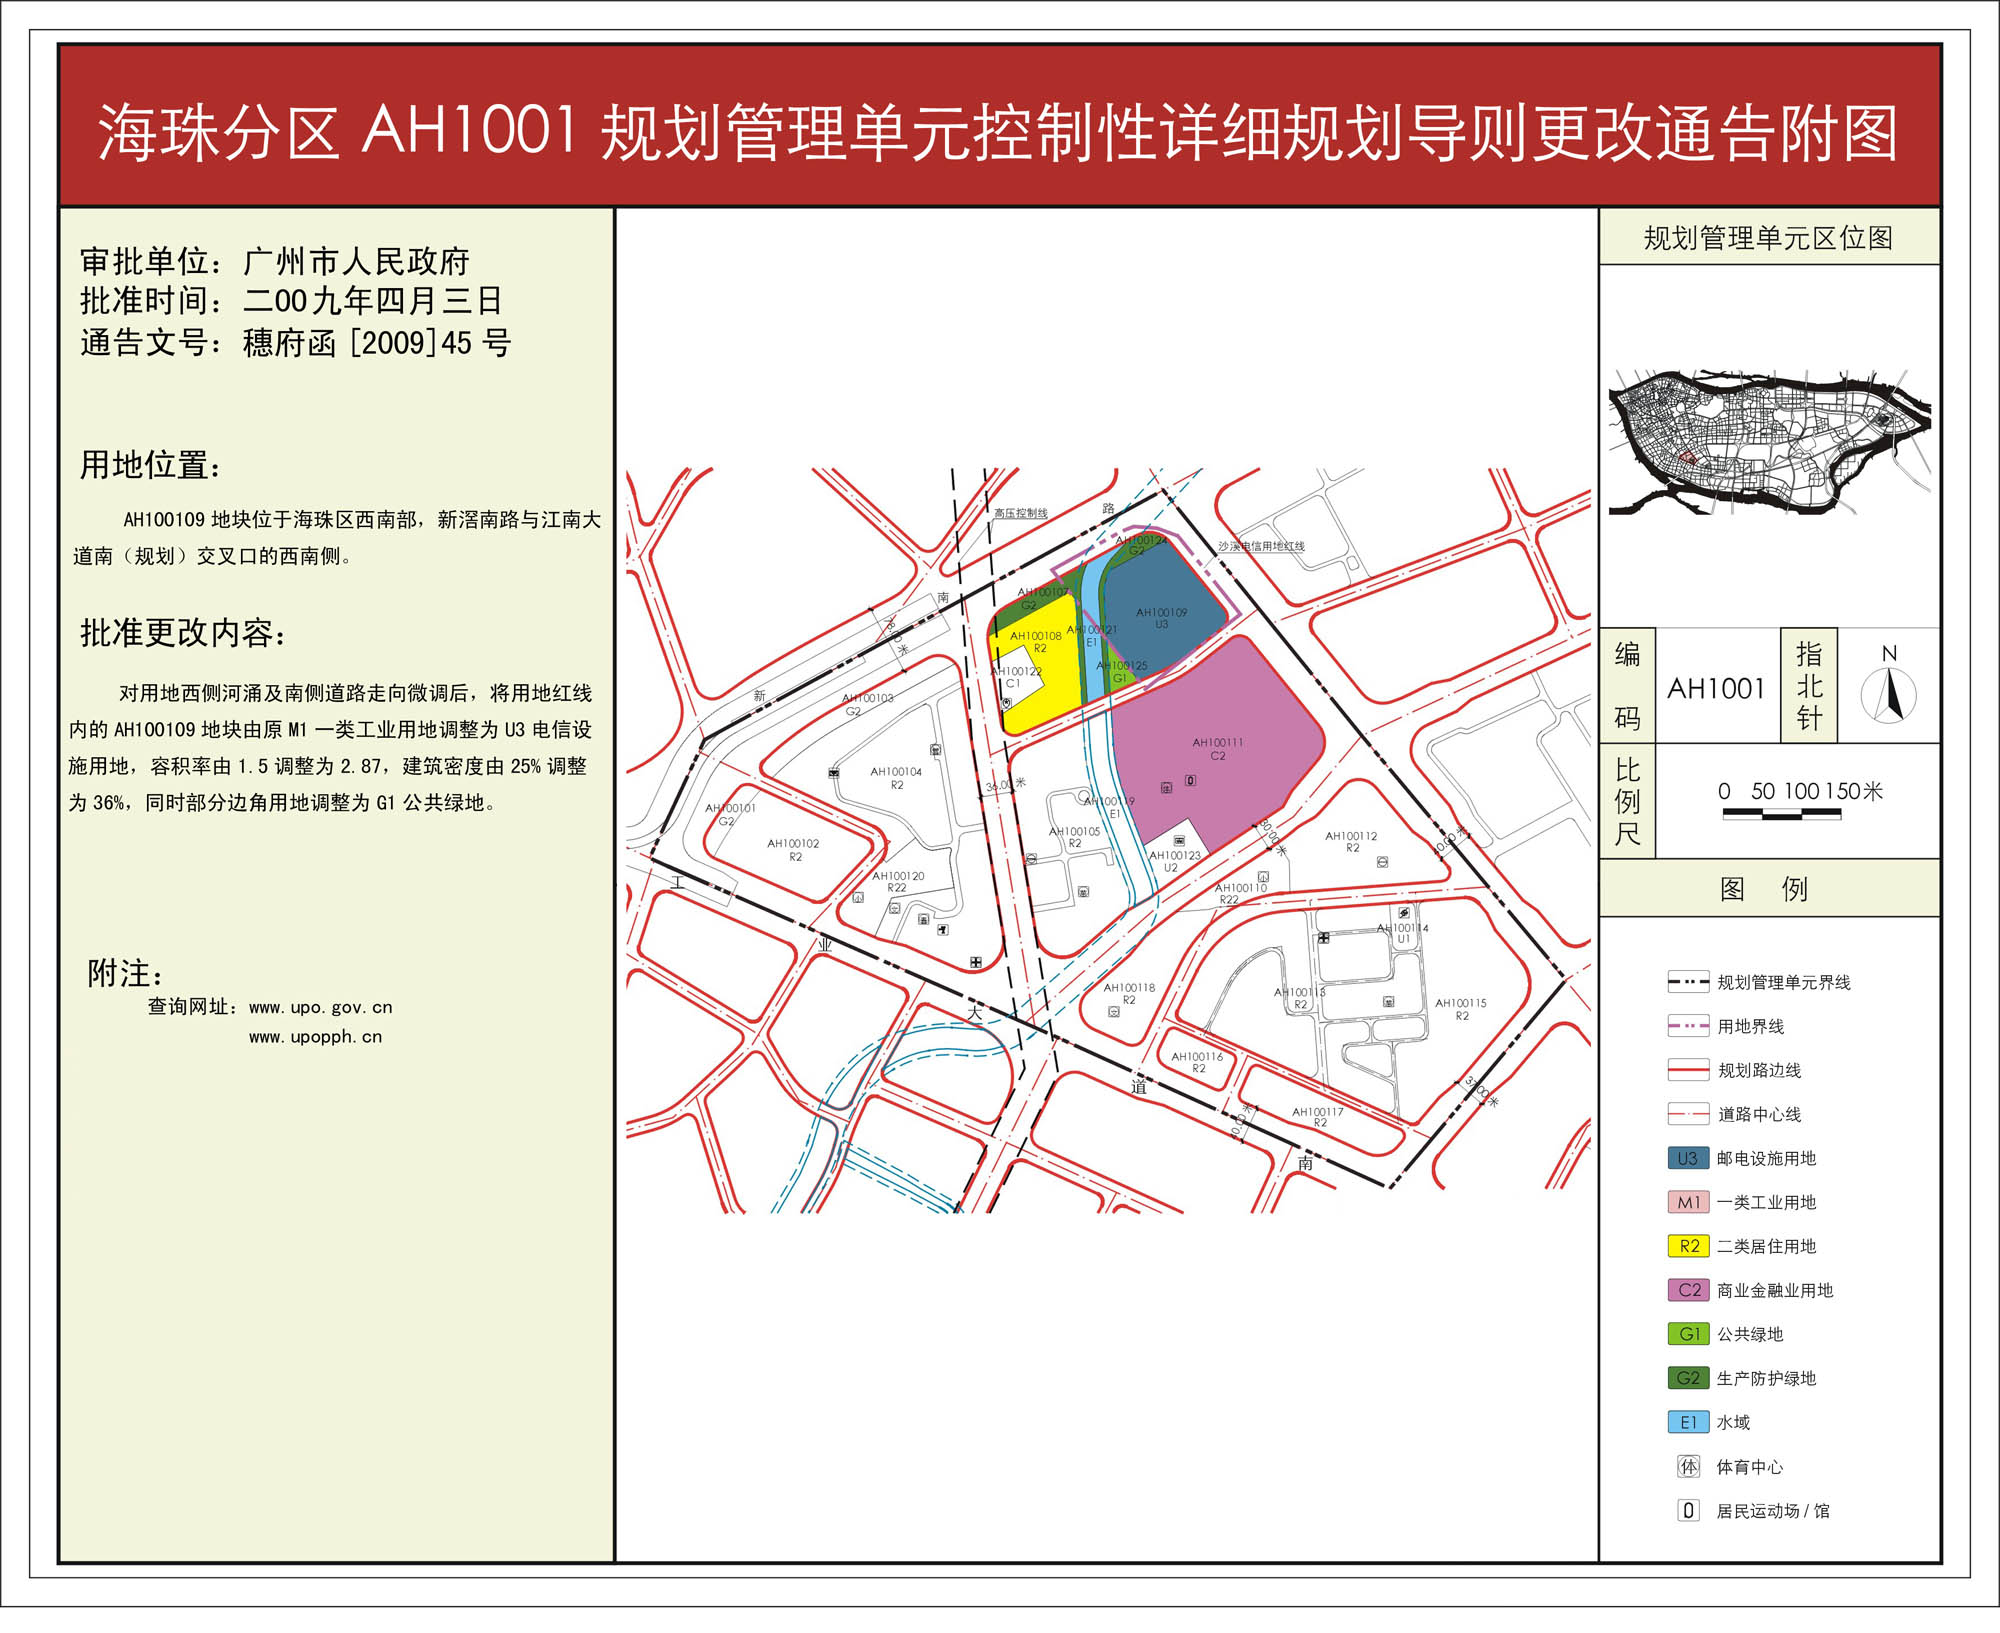
Task: Click the purple 用地界线 legend line sample
Action: (1688, 1026)
